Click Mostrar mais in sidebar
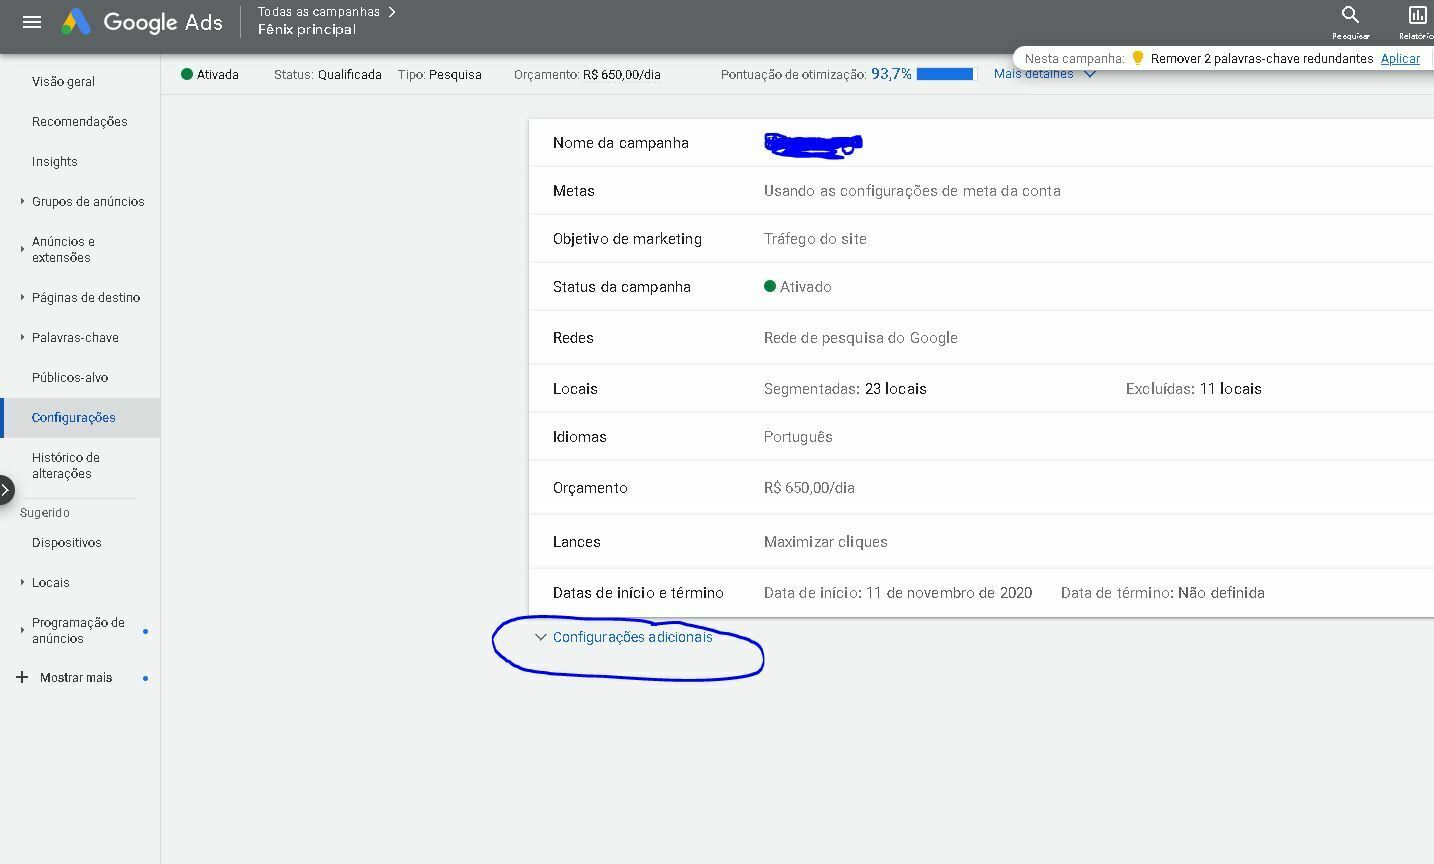 (76, 677)
